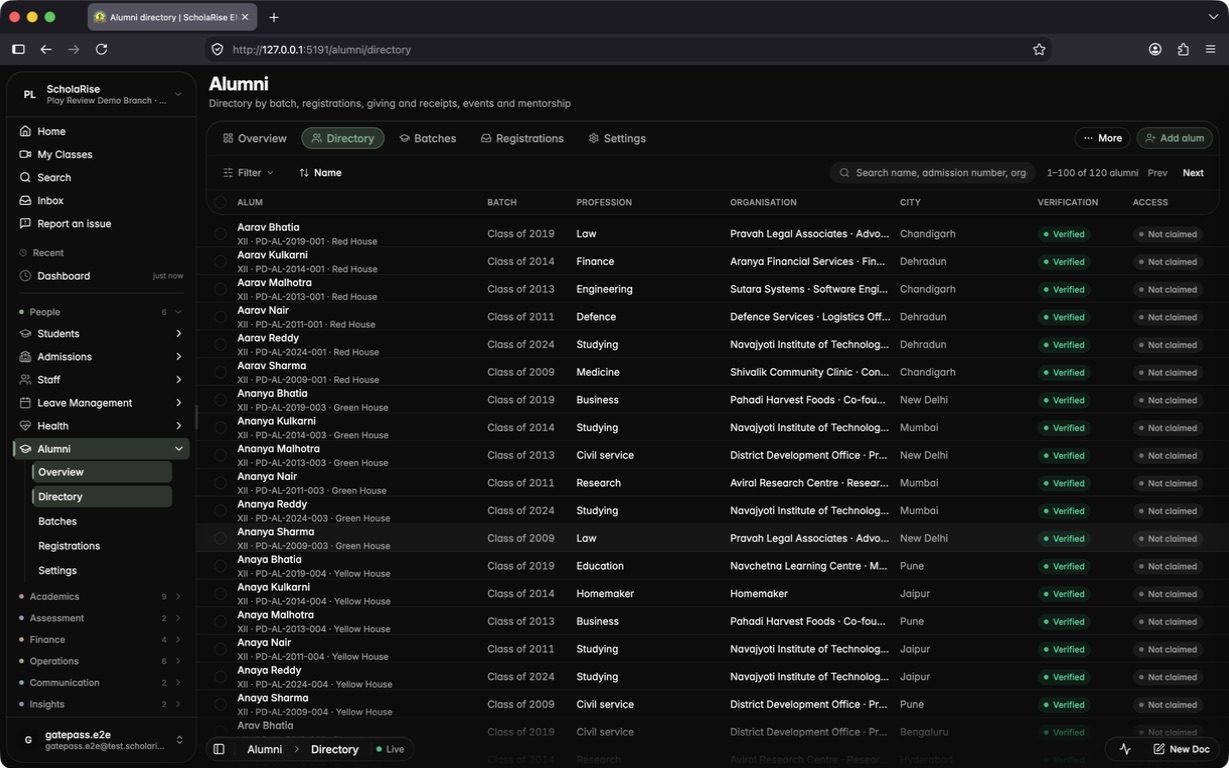Expand the ScholaRise branch switcher
Image resolution: width=1229 pixels, height=768 pixels.
pos(178,95)
